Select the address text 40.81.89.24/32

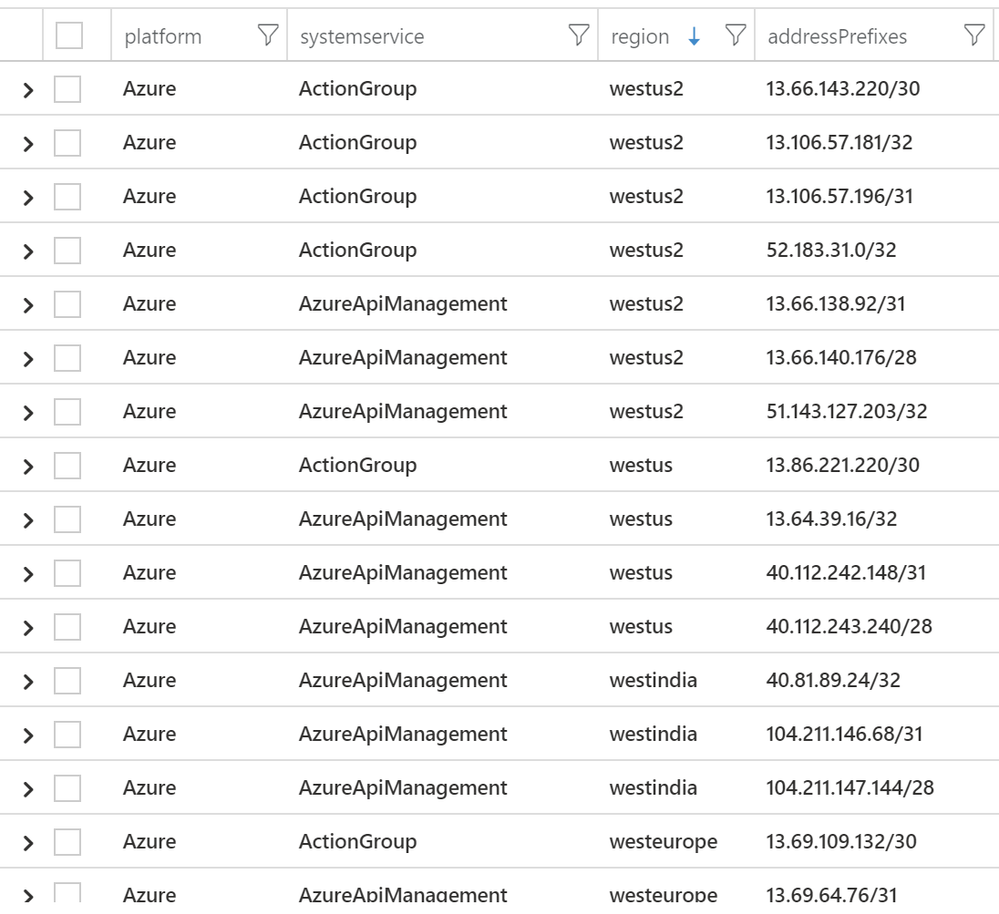coord(833,681)
